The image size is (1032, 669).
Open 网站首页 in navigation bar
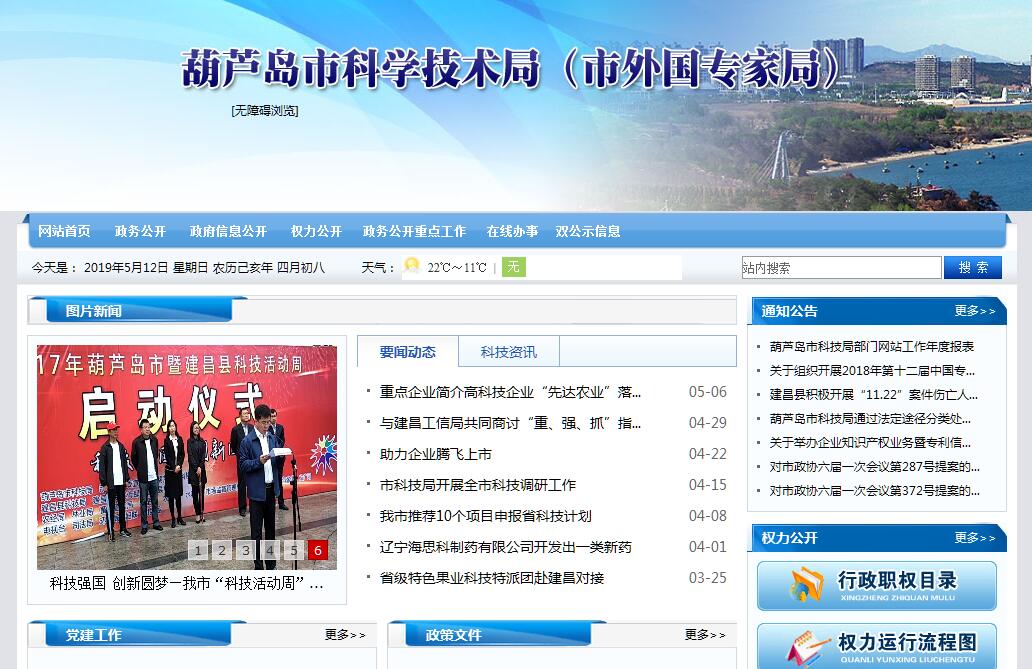pos(64,231)
